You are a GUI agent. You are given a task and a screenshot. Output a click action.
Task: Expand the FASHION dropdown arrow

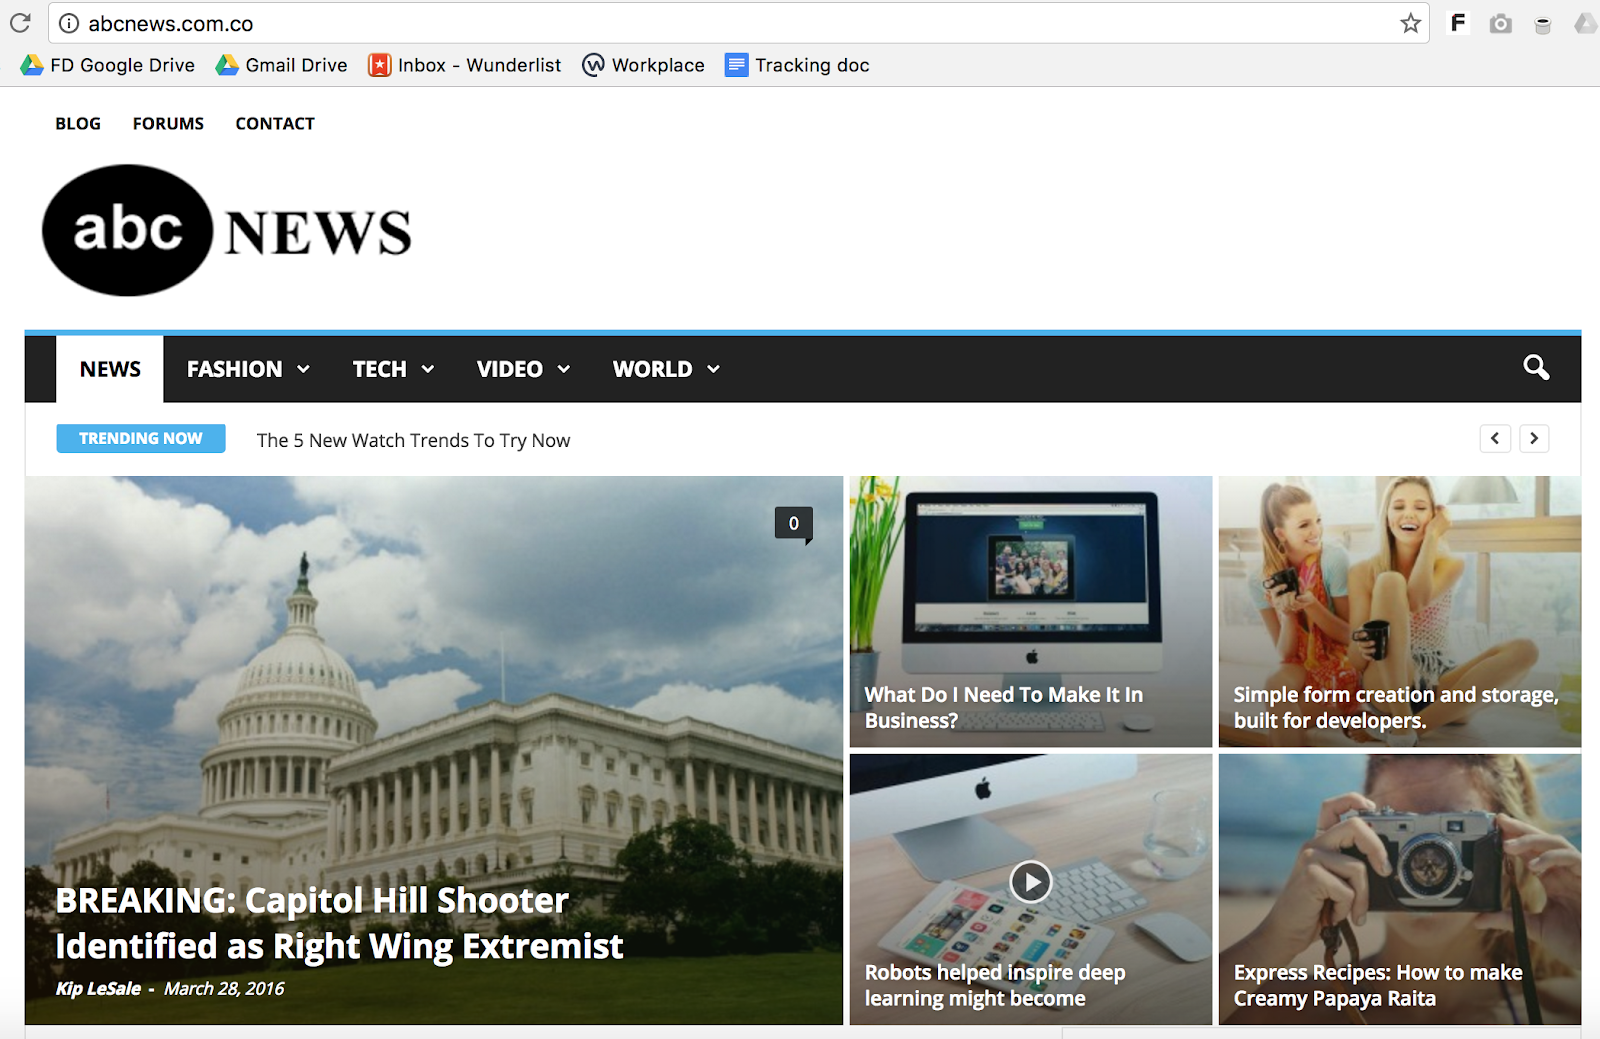(x=303, y=369)
